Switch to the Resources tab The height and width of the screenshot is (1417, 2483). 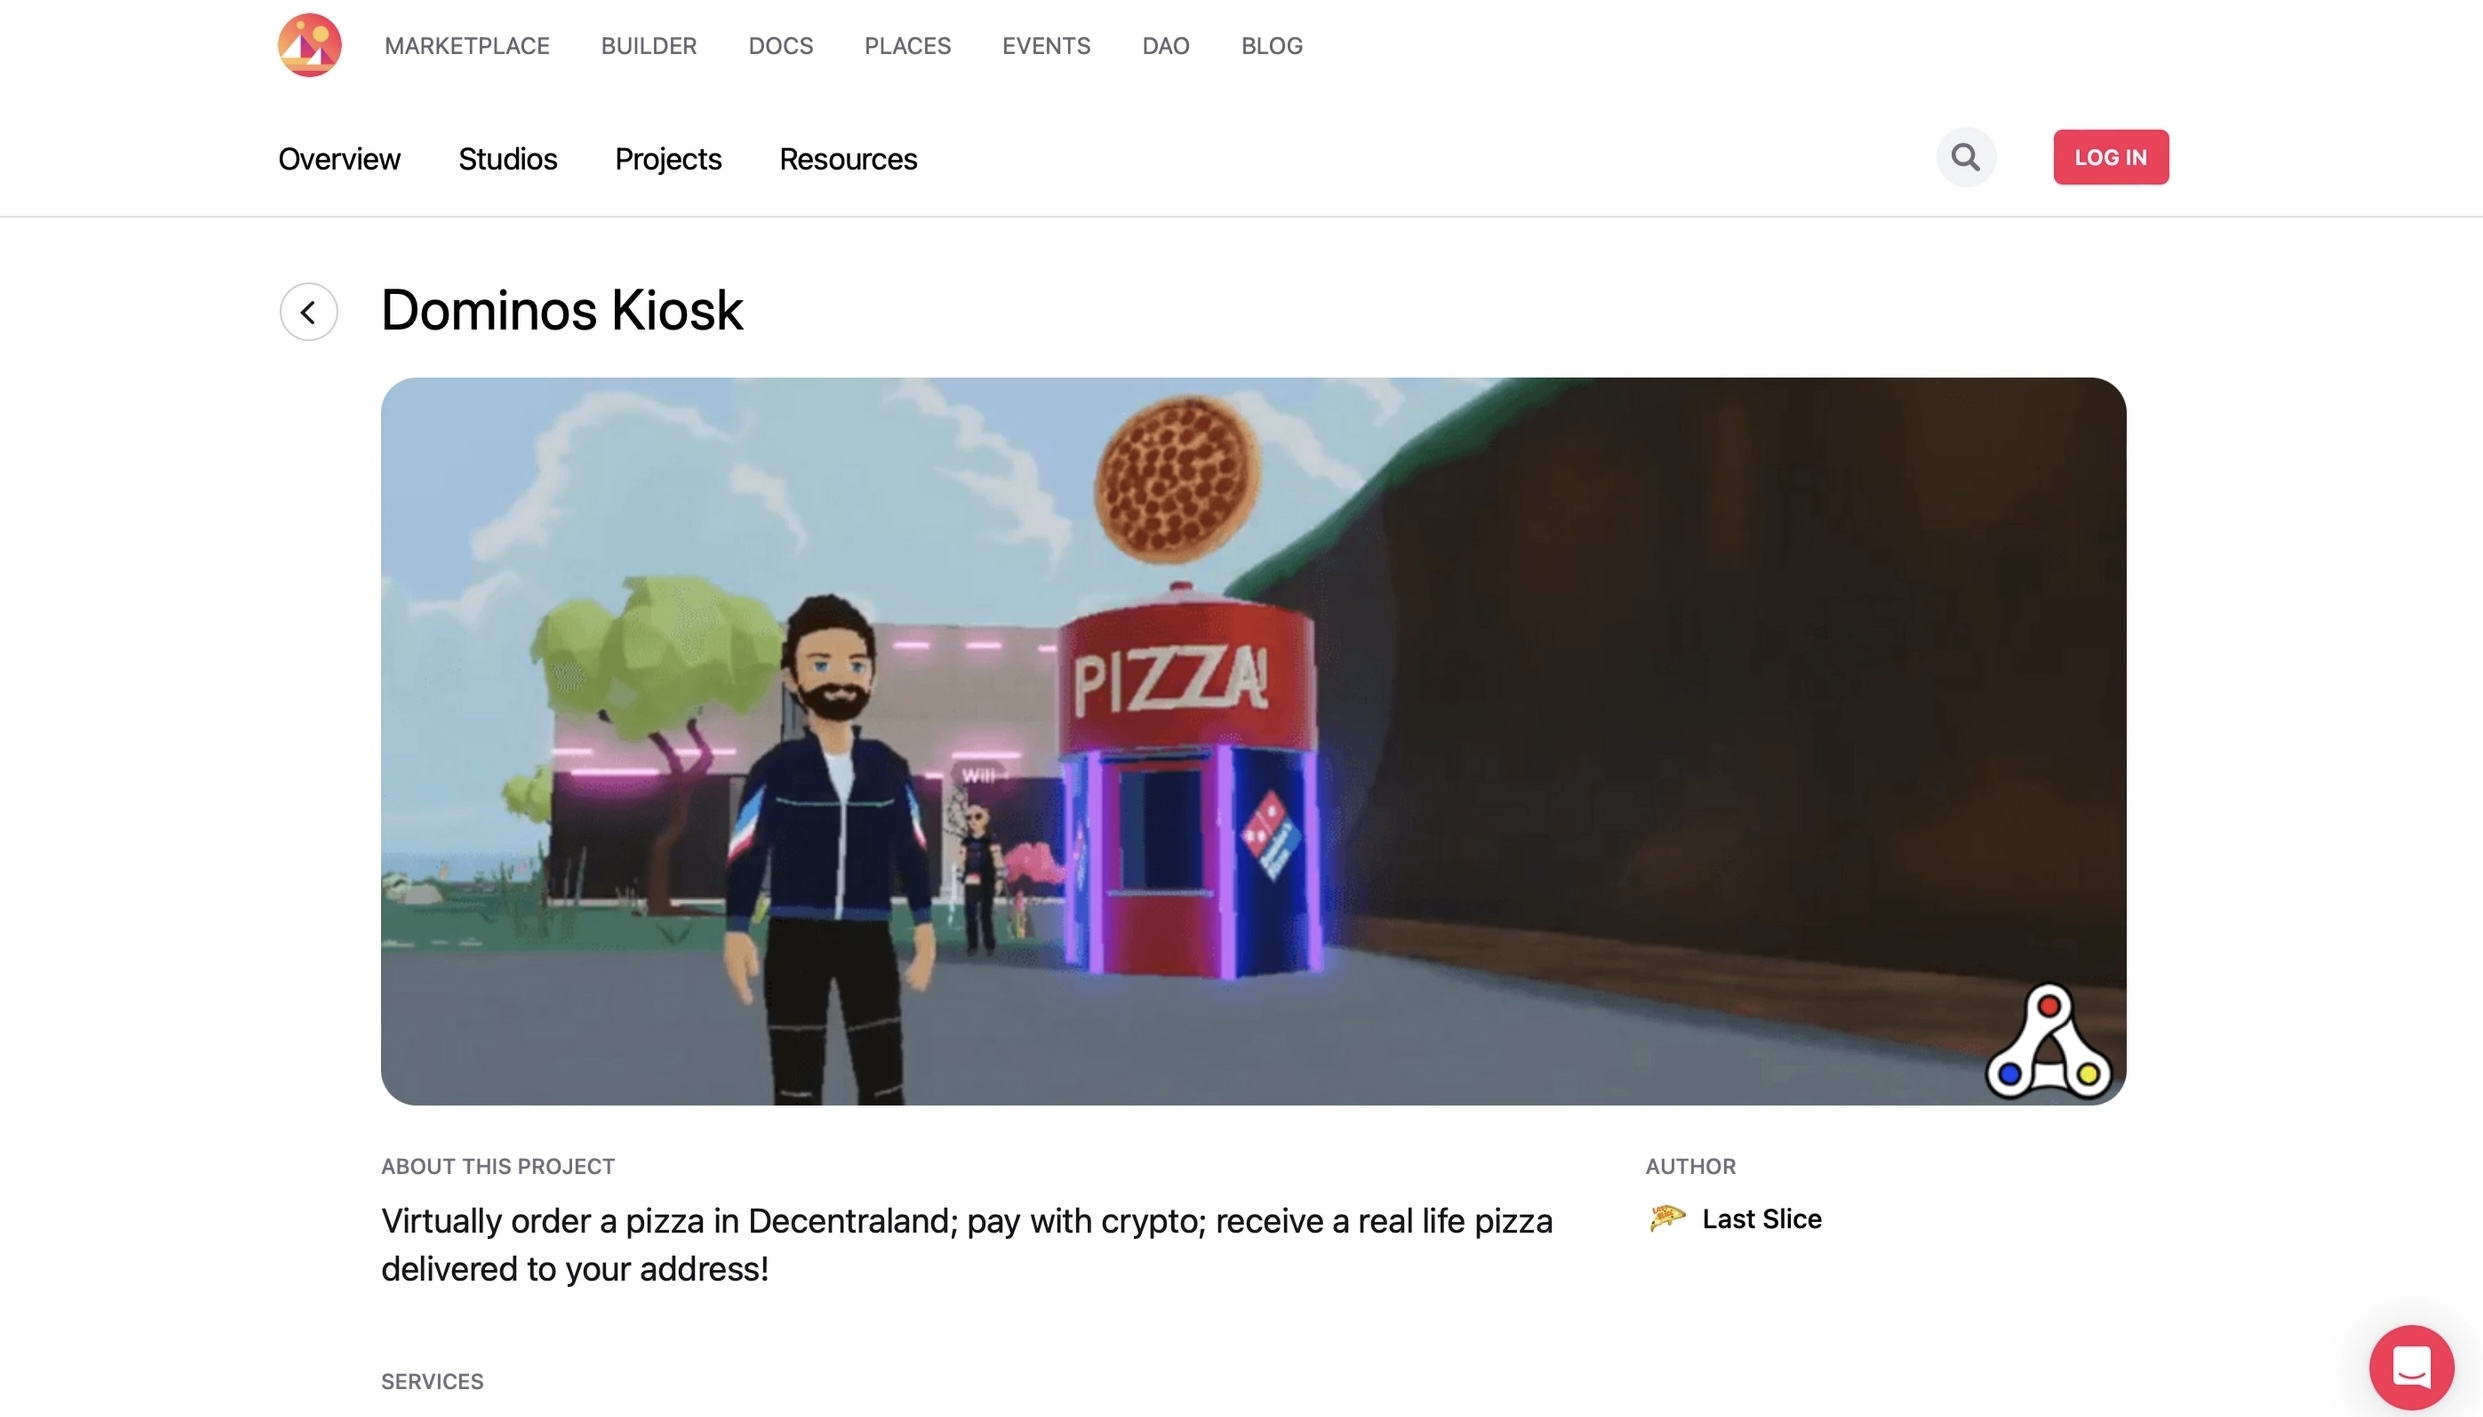tap(848, 158)
